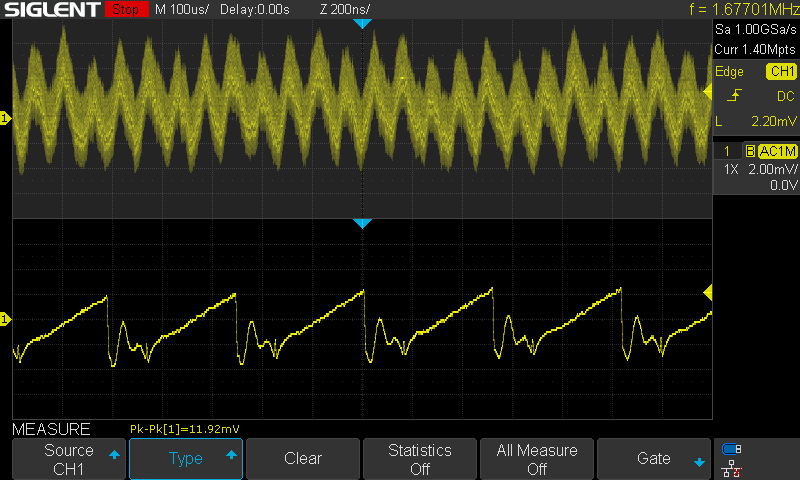The image size is (800, 480).
Task: Select the CH1 trigger source label
Action: coord(780,72)
